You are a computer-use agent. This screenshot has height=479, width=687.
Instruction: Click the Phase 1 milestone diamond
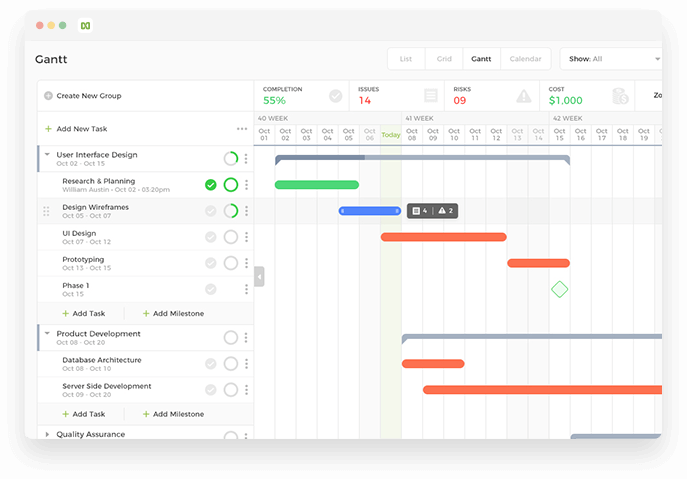point(560,289)
